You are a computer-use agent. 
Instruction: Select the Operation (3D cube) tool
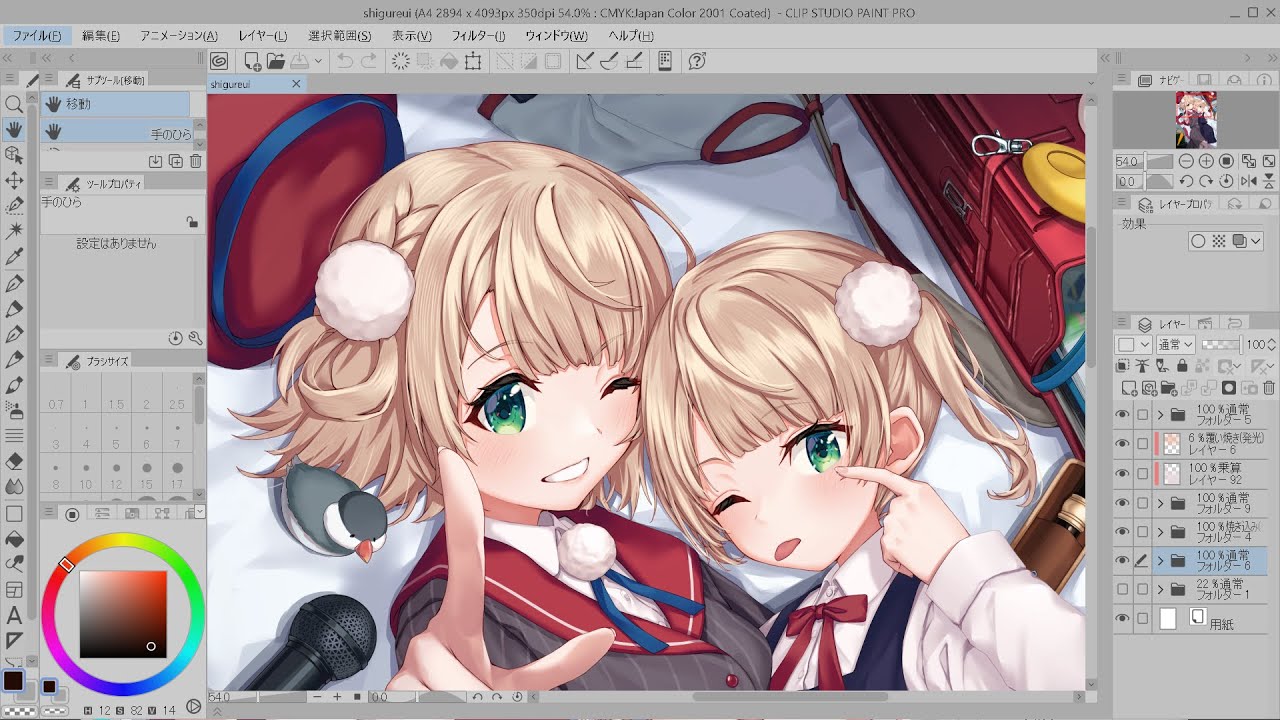click(14, 155)
